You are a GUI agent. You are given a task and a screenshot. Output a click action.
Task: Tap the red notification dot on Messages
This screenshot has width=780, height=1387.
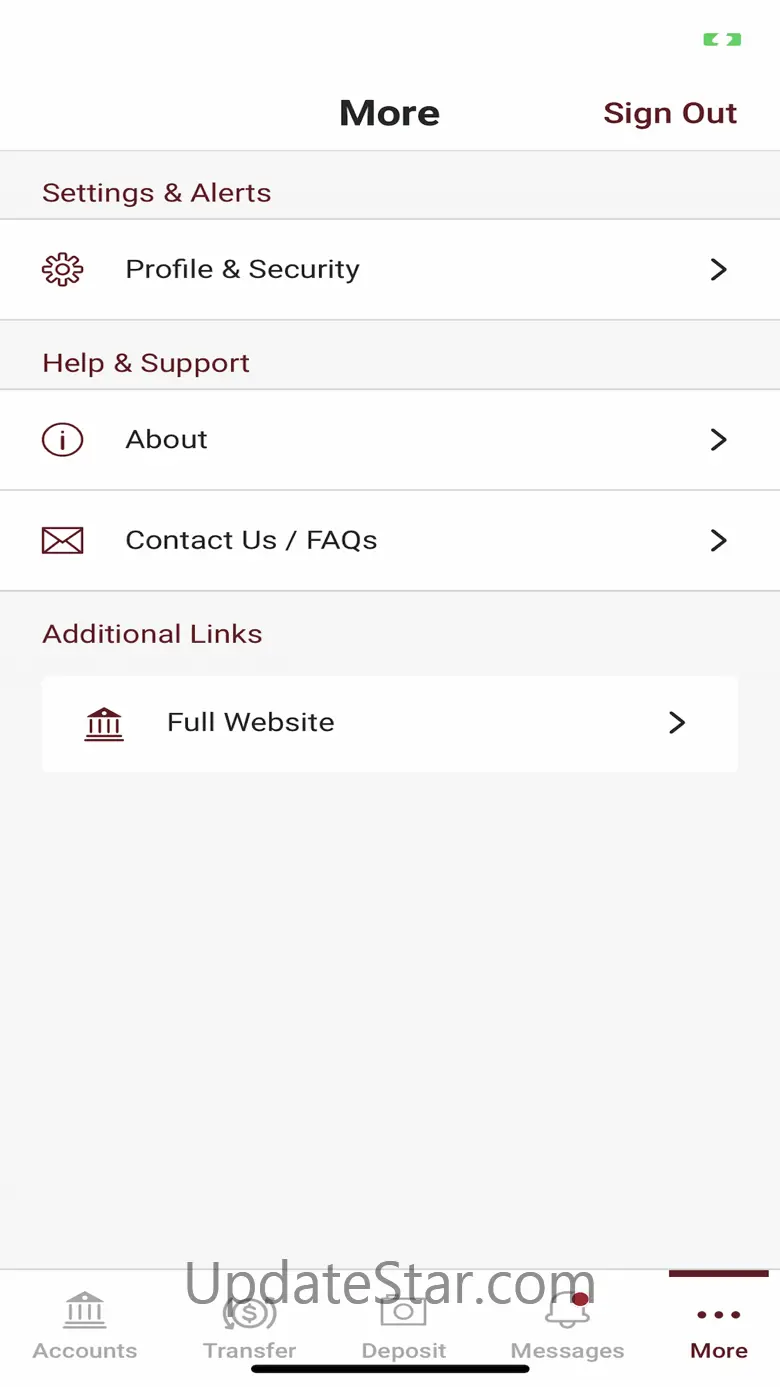(580, 1299)
